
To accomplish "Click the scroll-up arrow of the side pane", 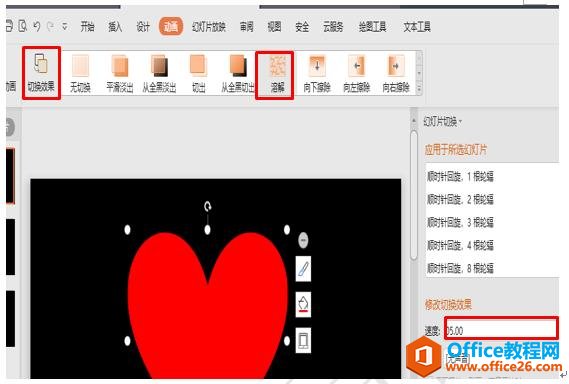I will pyautogui.click(x=414, y=120).
